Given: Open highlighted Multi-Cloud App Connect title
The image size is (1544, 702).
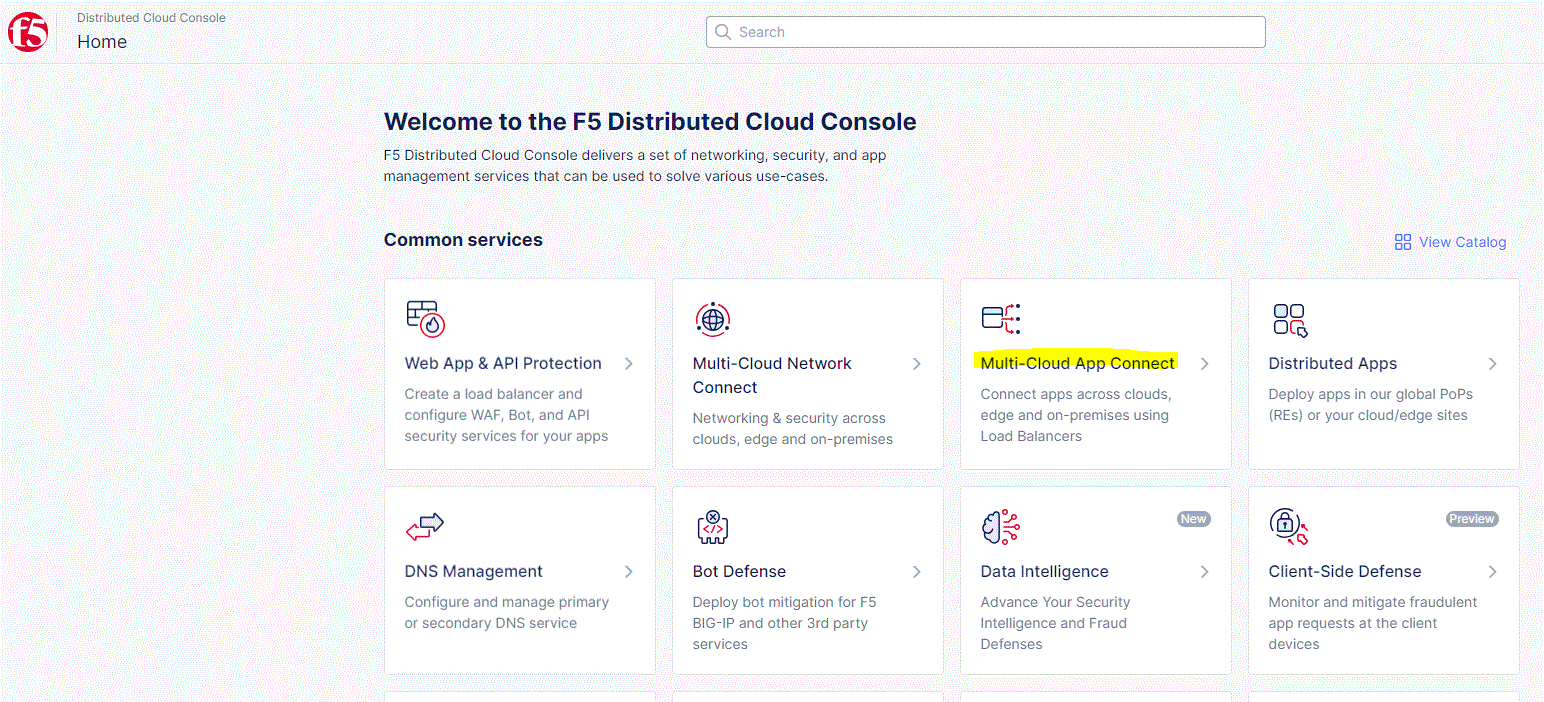Looking at the screenshot, I should coord(1078,364).
